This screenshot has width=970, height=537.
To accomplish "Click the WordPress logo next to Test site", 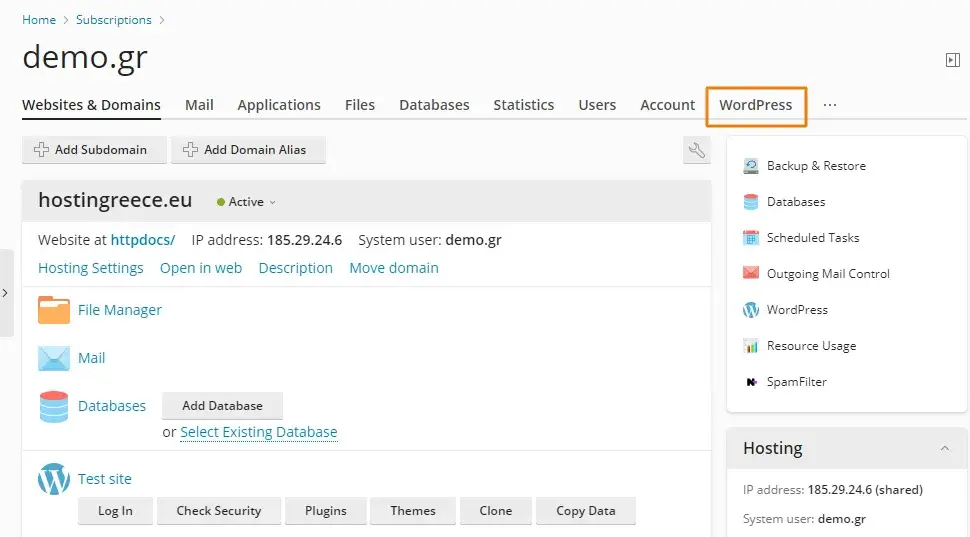I will 54,479.
